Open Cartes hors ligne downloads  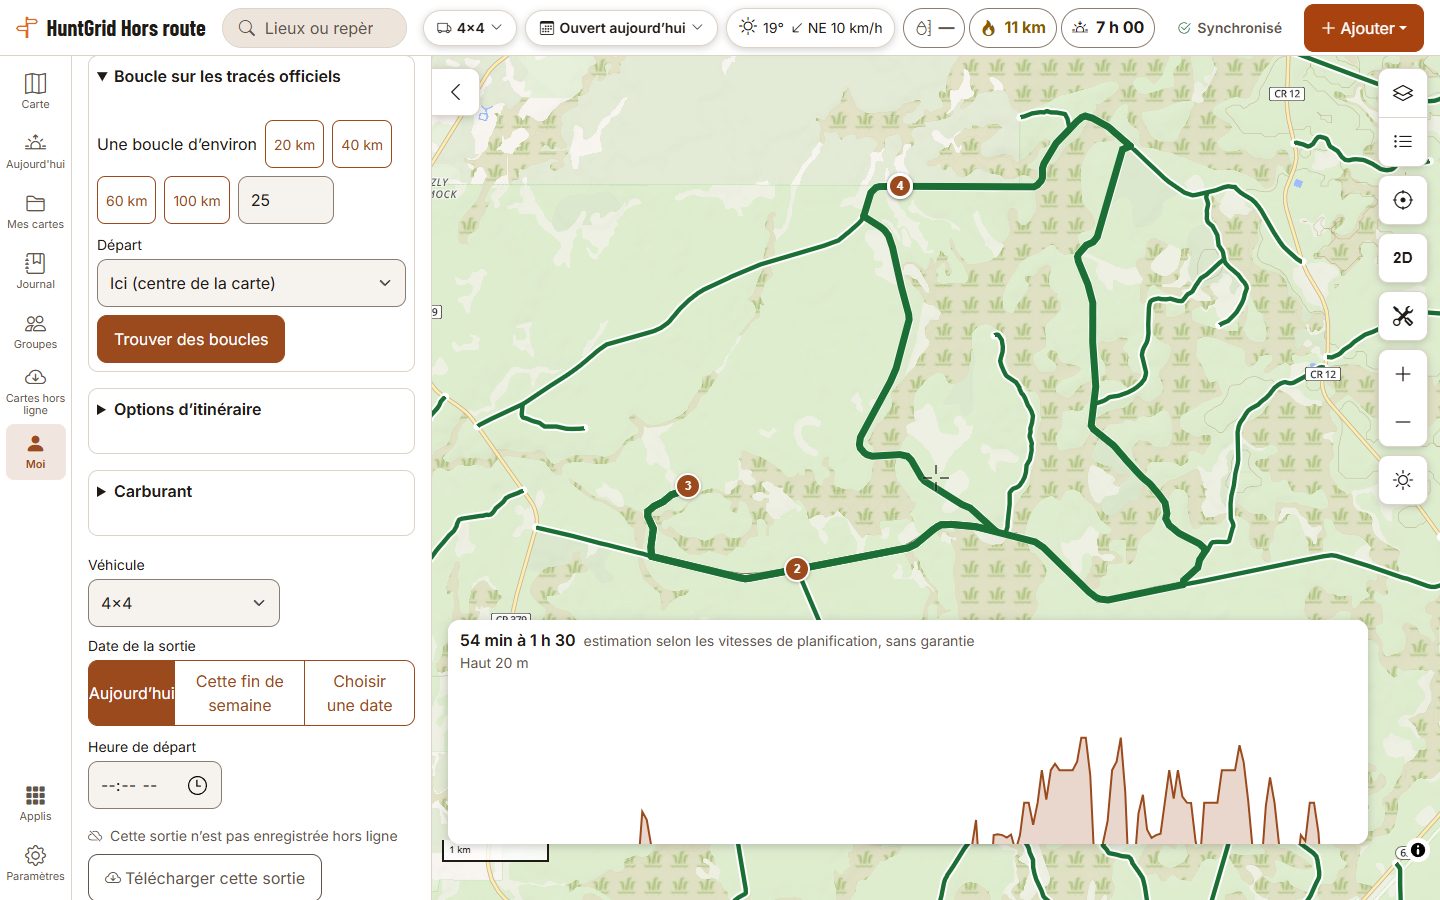[35, 391]
